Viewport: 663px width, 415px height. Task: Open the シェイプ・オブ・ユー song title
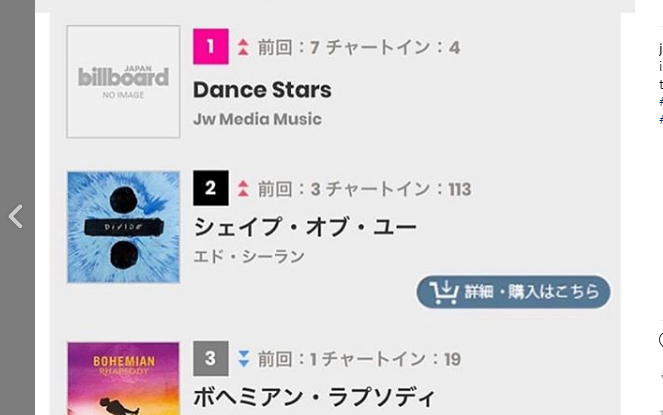[x=305, y=227]
